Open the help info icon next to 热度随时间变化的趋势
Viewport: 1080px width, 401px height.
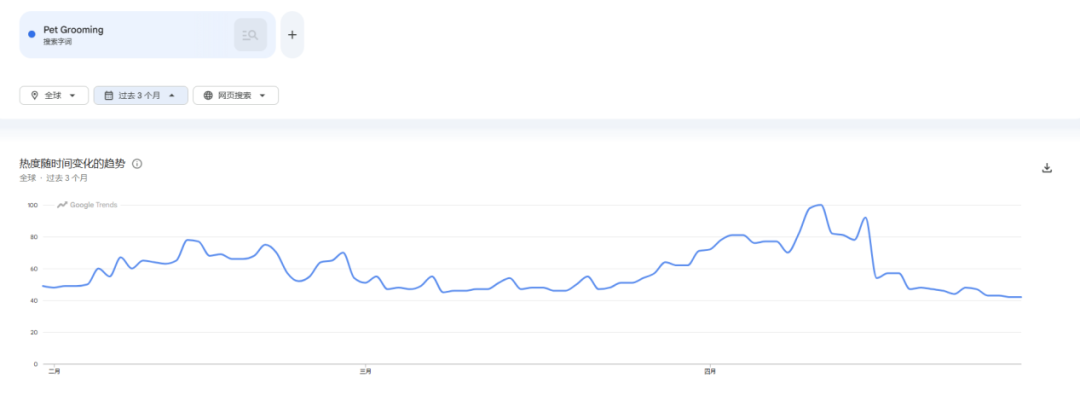(x=137, y=164)
